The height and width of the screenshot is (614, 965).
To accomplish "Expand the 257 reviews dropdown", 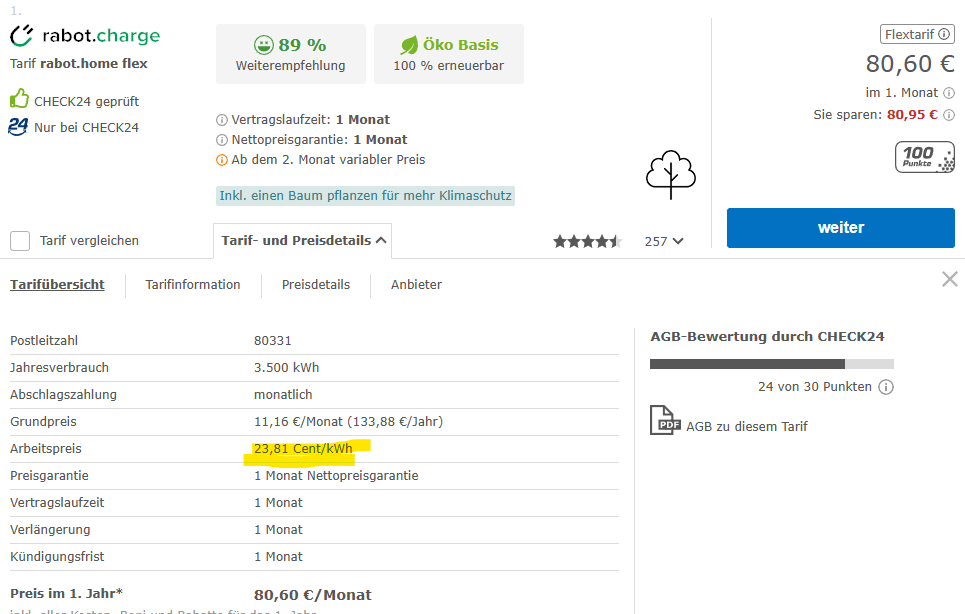I will pos(664,241).
